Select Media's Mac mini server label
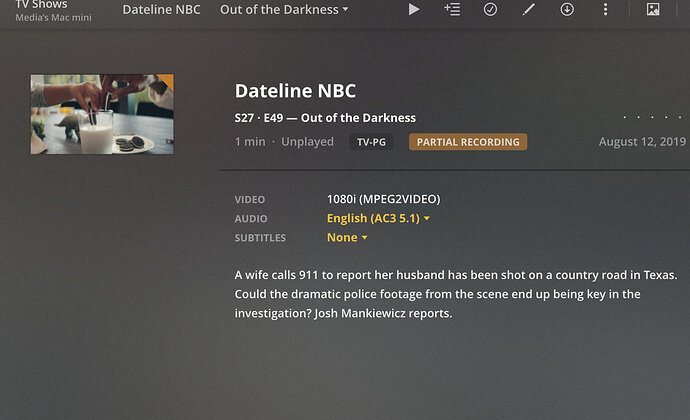The width and height of the screenshot is (690, 420). point(54,18)
